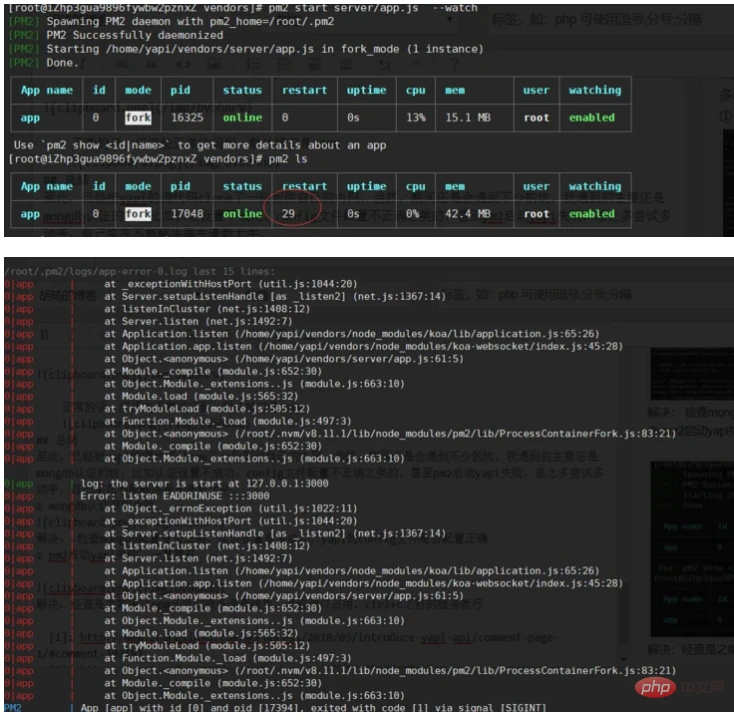
Task: Click the 'App [app] with id [0] and pid [17394]' line
Action: (313, 707)
